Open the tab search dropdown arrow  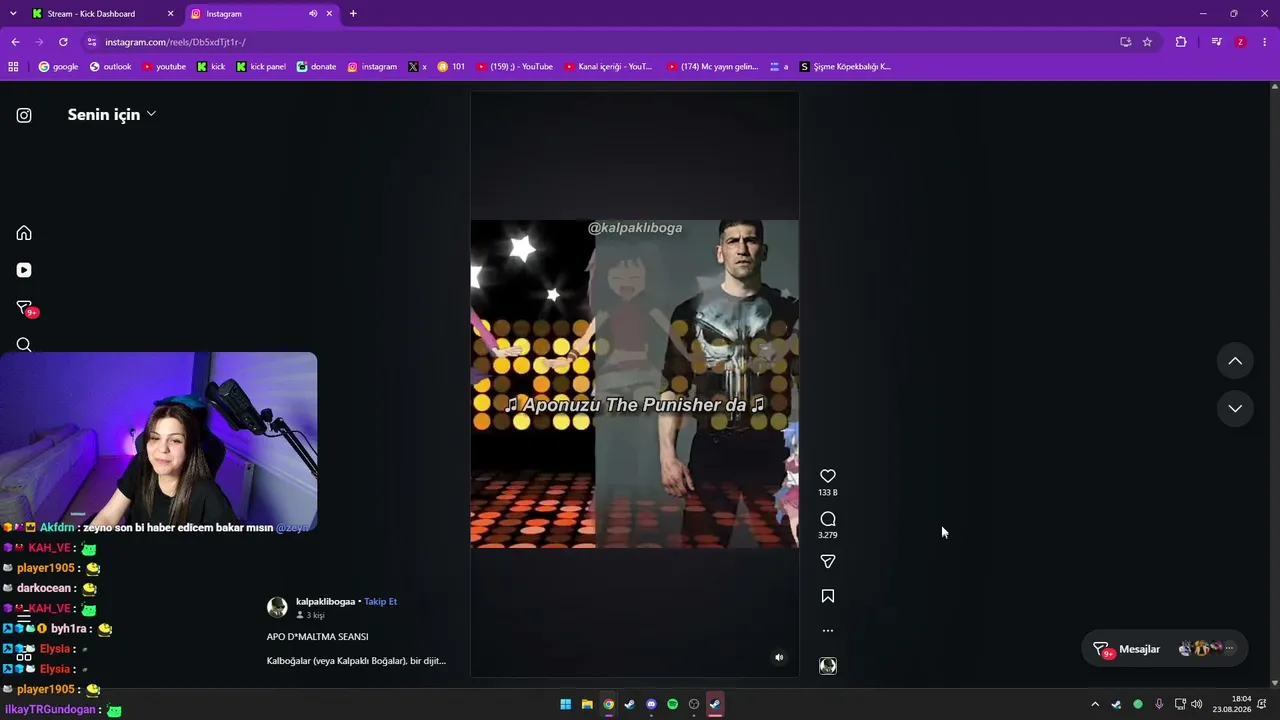pyautogui.click(x=13, y=14)
